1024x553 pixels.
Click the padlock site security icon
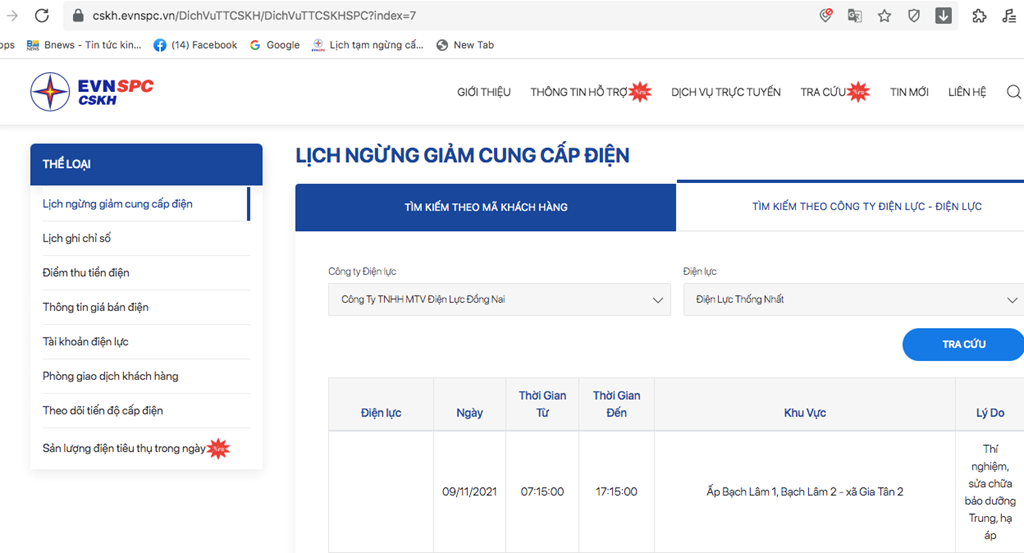78,16
